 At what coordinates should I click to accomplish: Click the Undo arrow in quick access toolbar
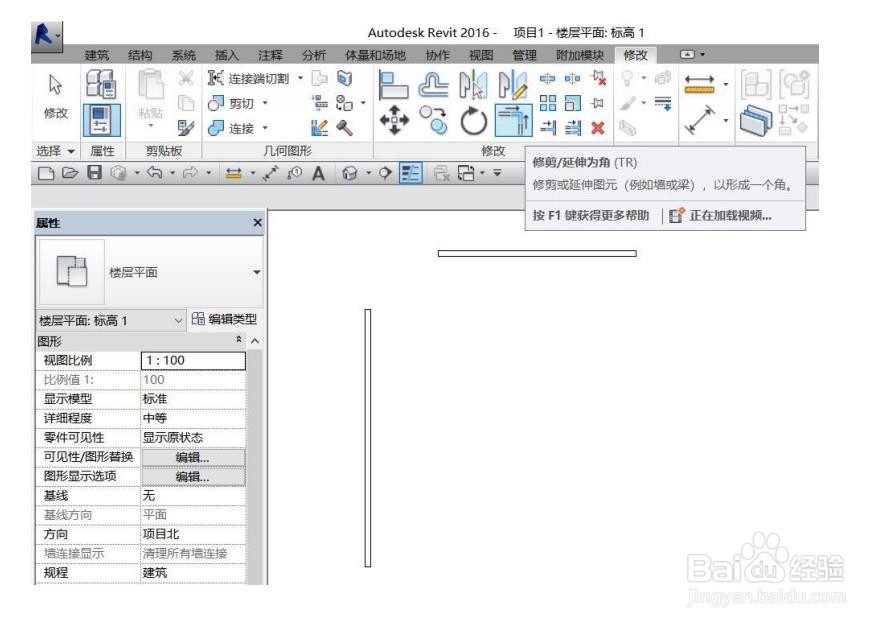[154, 172]
